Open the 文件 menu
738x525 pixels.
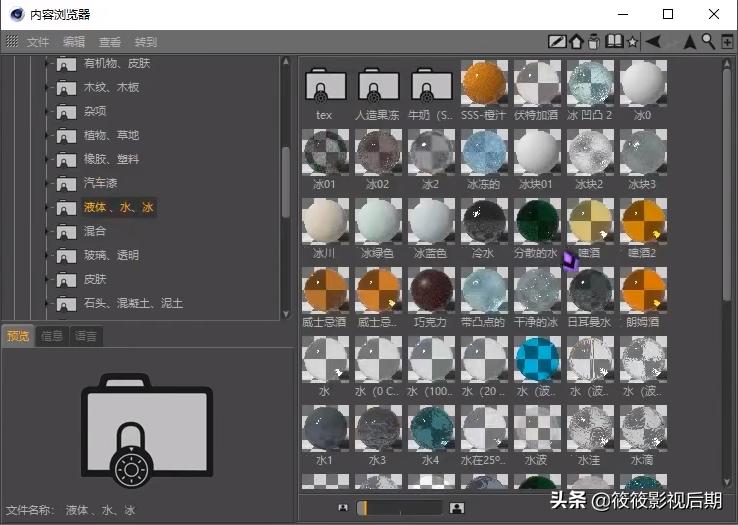coord(38,42)
